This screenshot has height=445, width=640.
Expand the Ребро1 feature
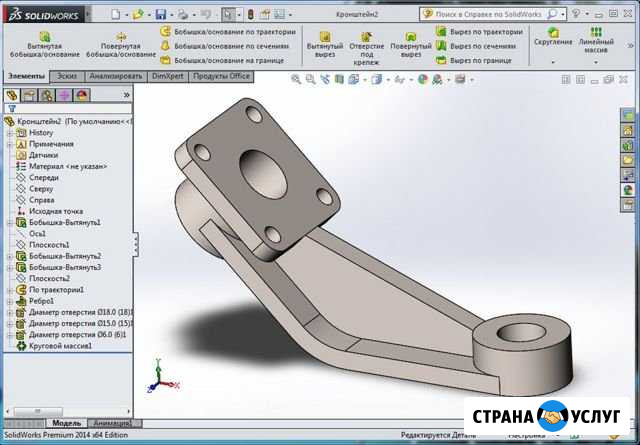(x=10, y=301)
